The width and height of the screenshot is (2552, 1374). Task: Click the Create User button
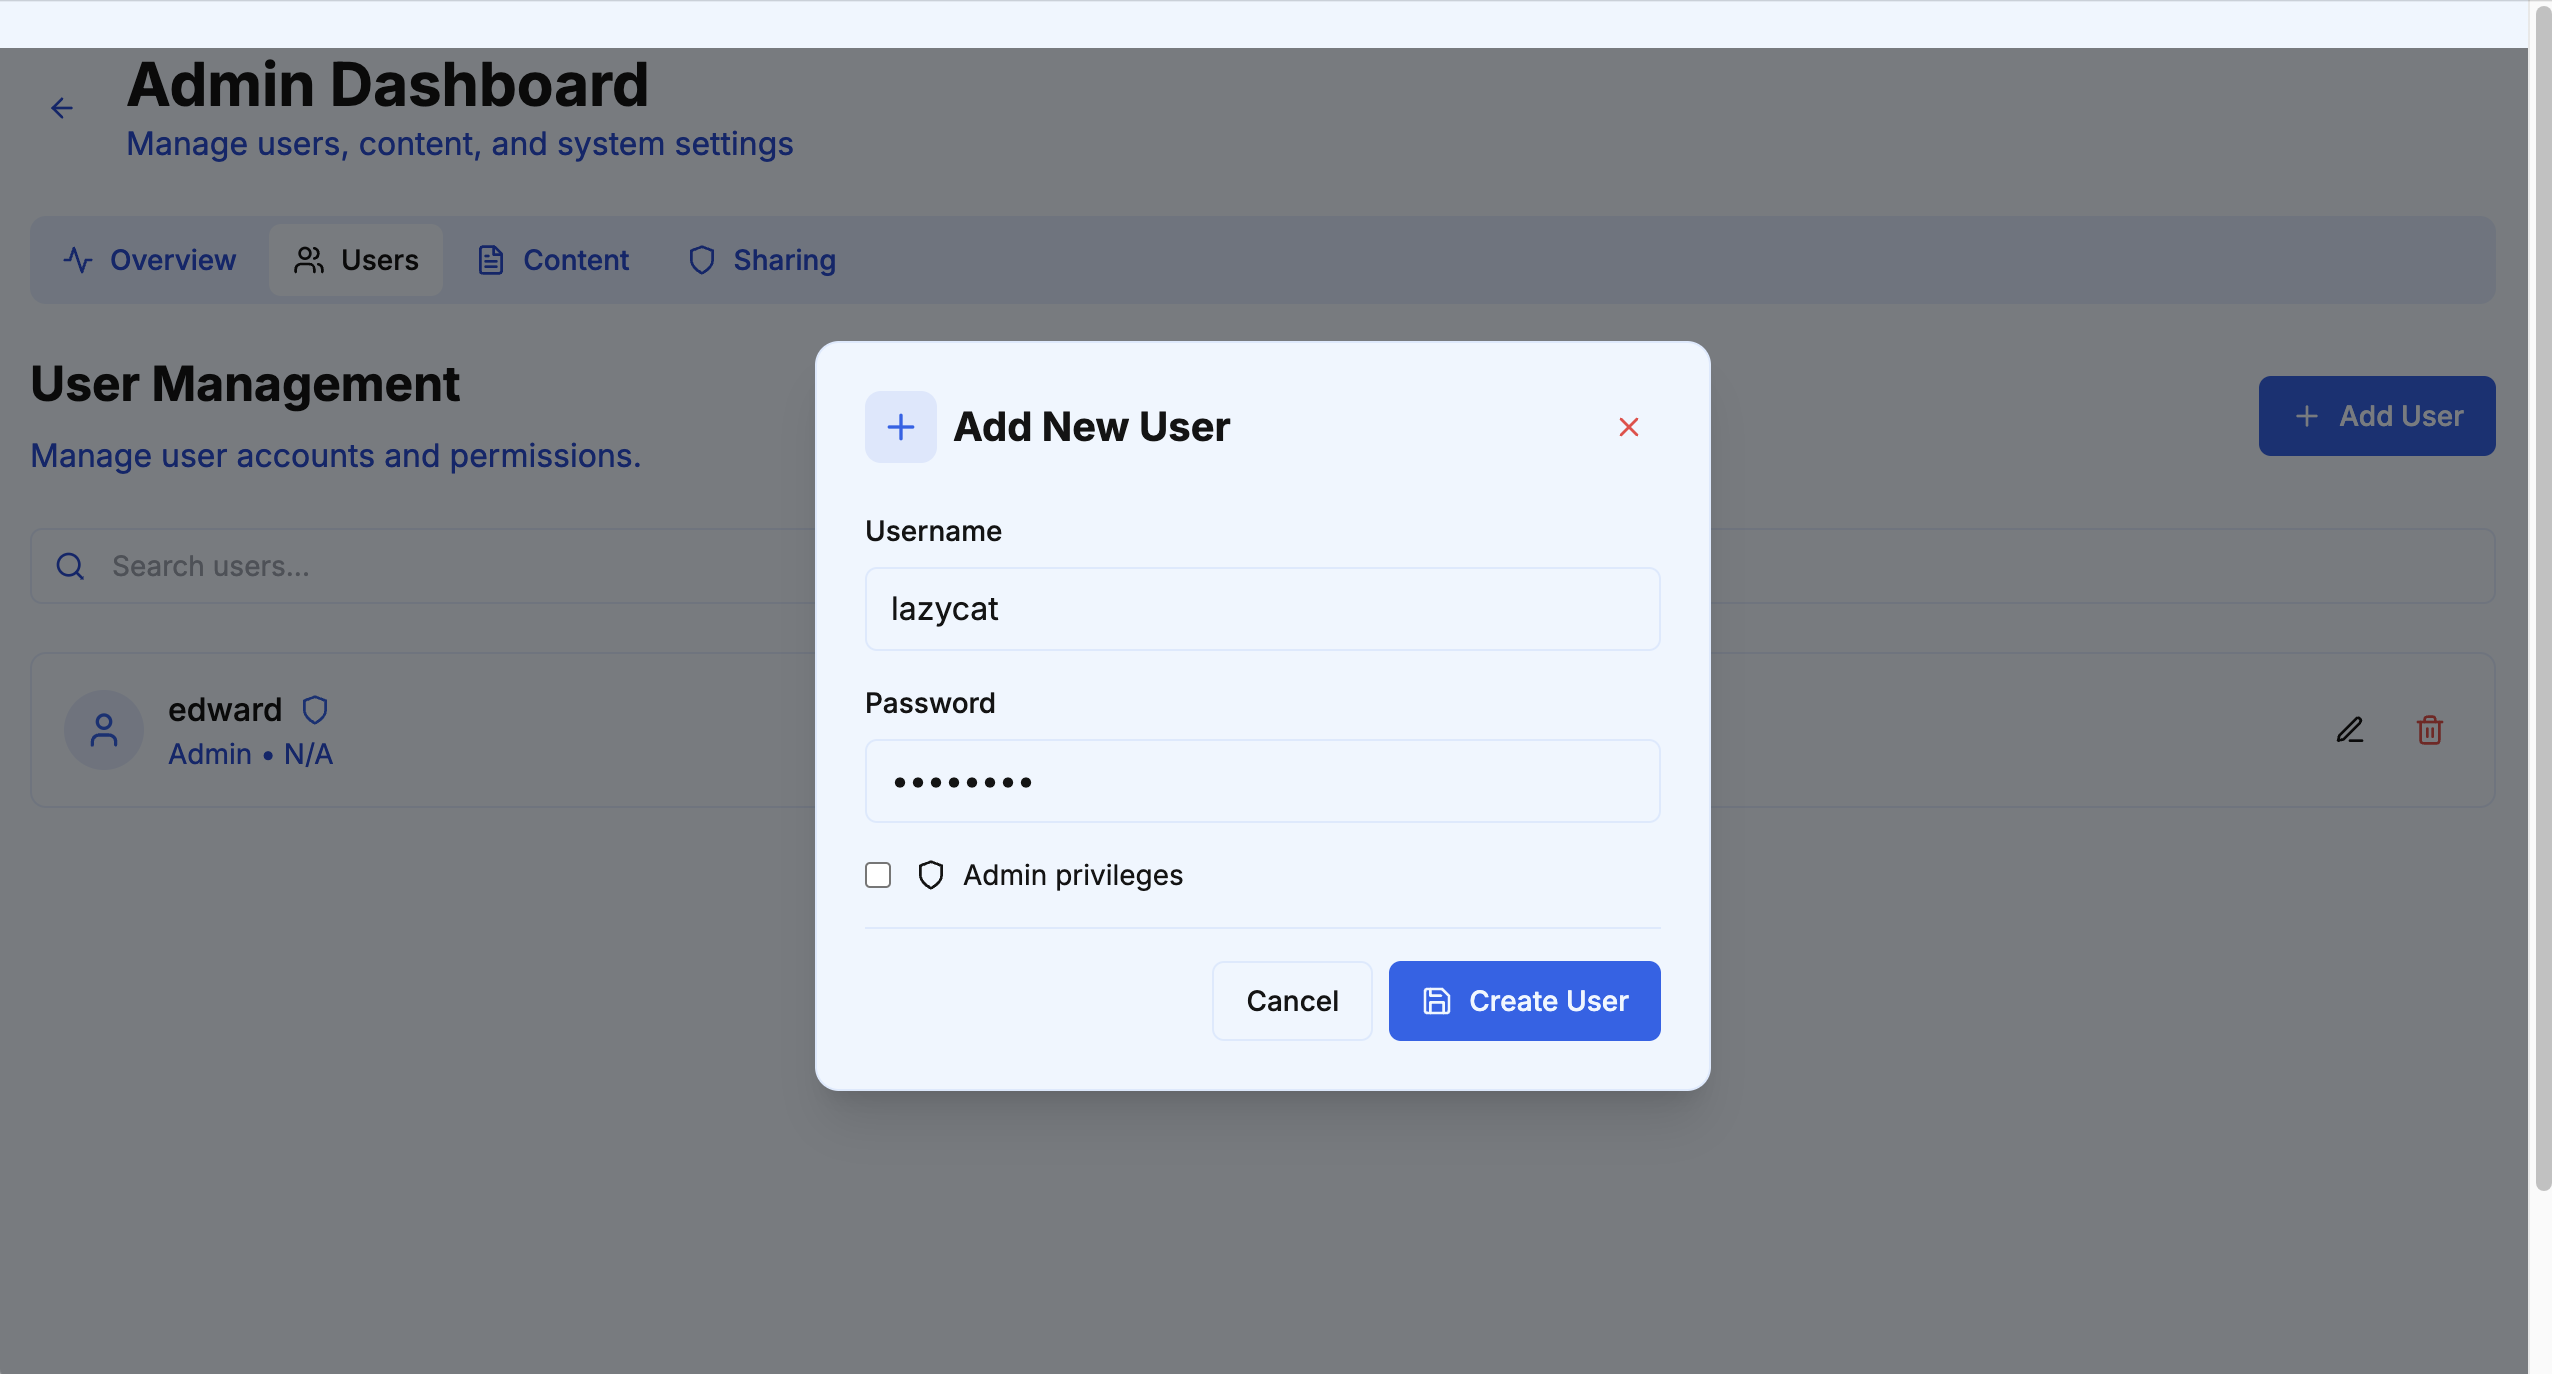[1525, 1001]
